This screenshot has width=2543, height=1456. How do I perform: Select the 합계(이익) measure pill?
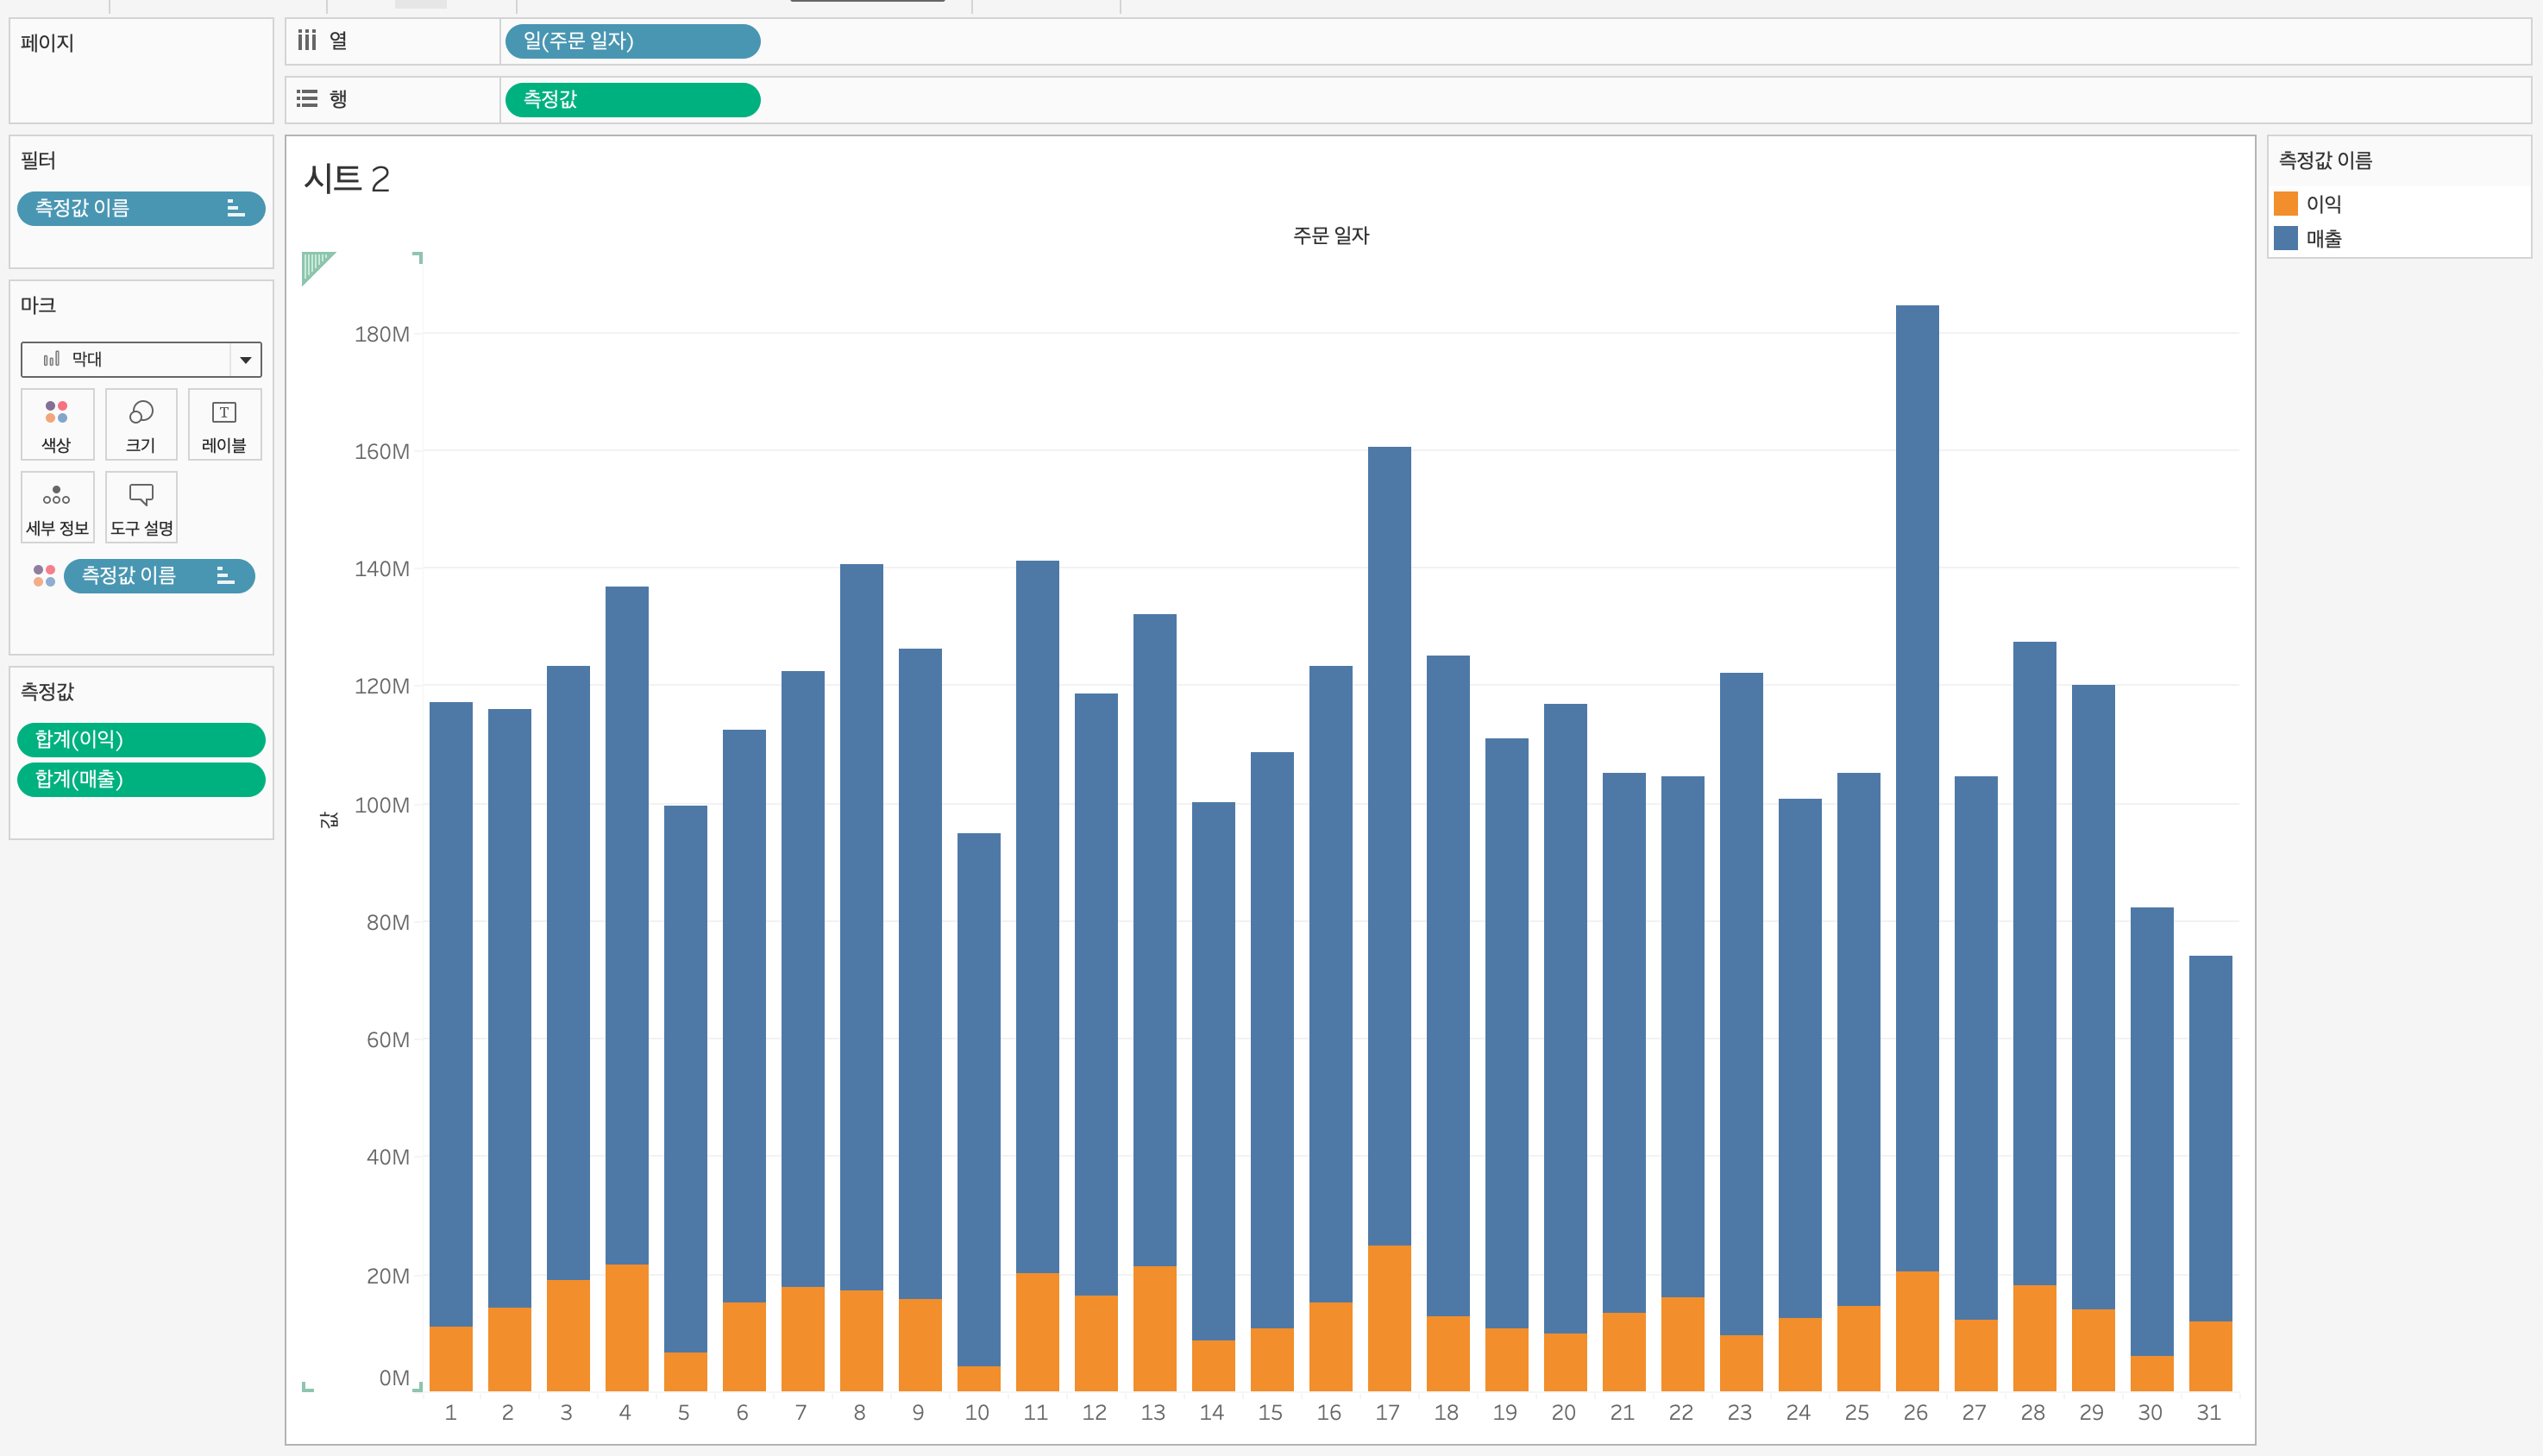[x=141, y=740]
